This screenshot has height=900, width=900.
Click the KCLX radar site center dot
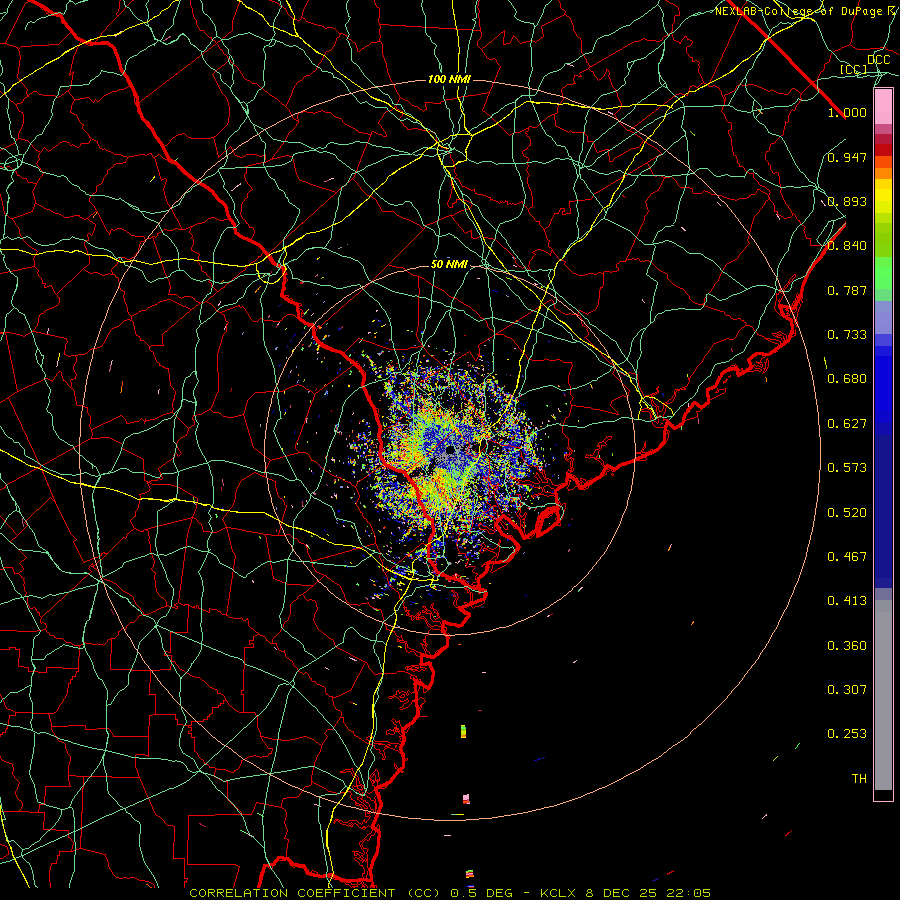(450, 449)
